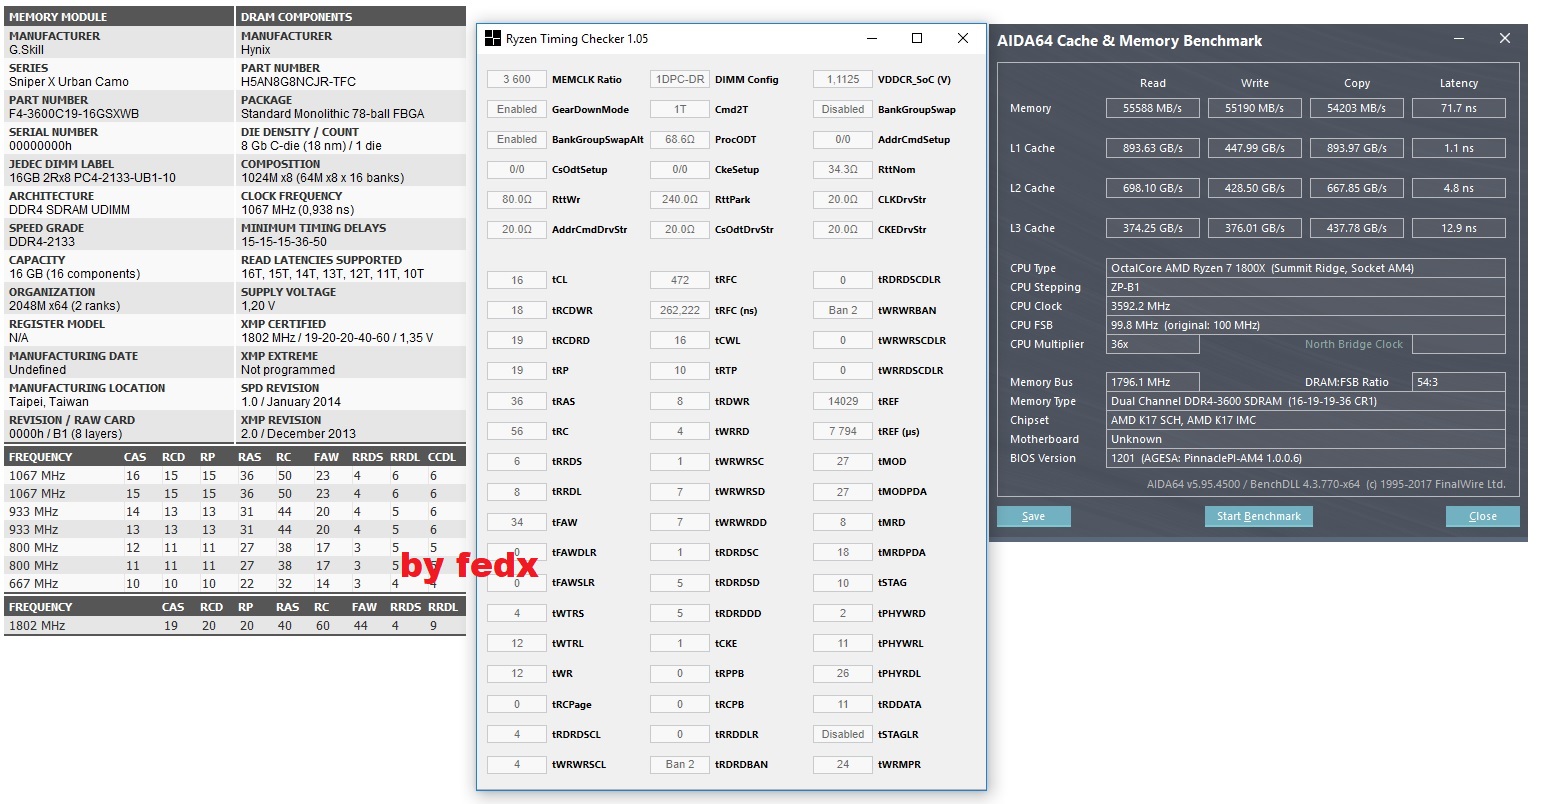Click the empty North Bridge Clock field
Screen dimensions: 1549x804
click(1459, 344)
